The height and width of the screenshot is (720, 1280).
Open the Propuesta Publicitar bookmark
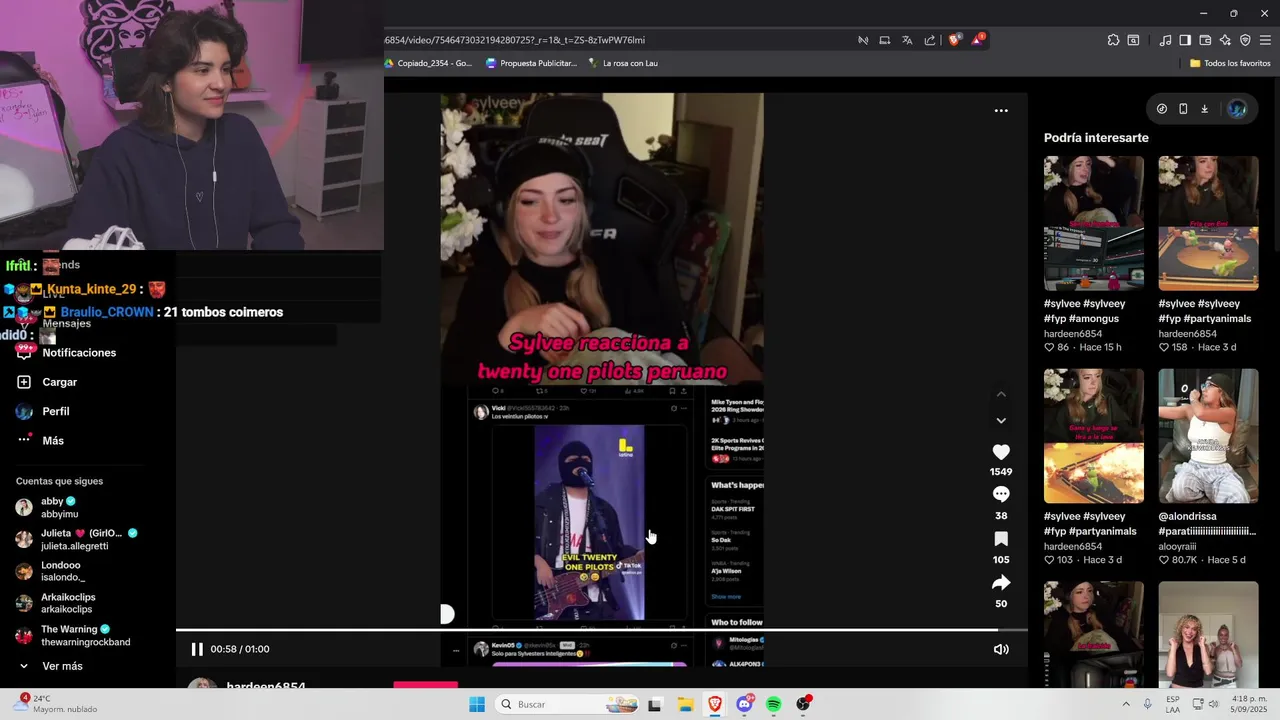(x=531, y=63)
